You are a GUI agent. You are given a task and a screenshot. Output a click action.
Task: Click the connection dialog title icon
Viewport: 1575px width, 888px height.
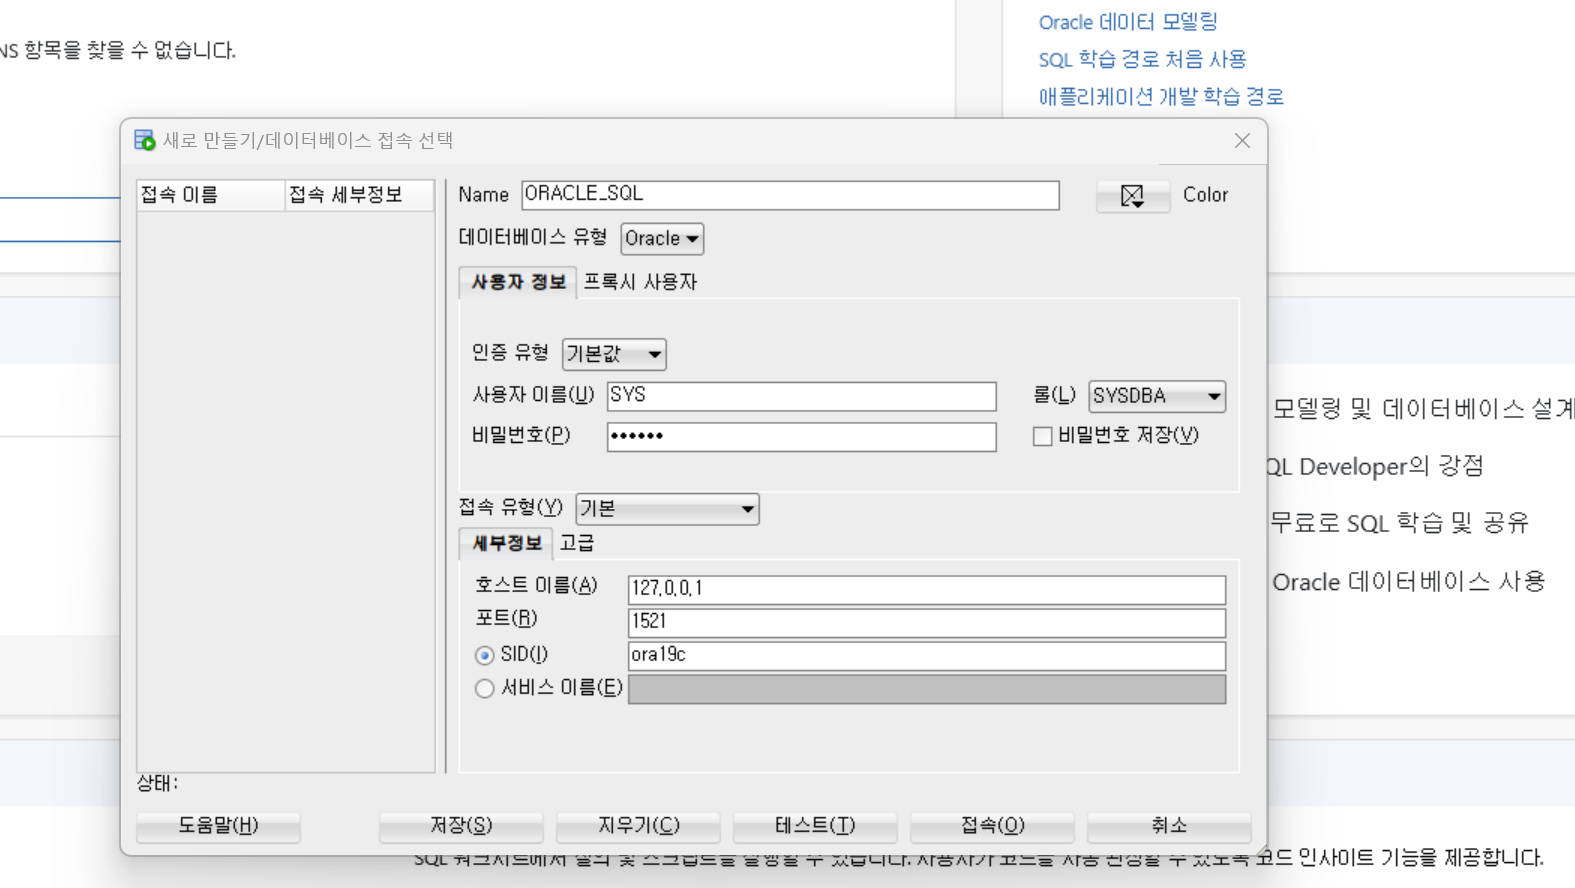[145, 141]
